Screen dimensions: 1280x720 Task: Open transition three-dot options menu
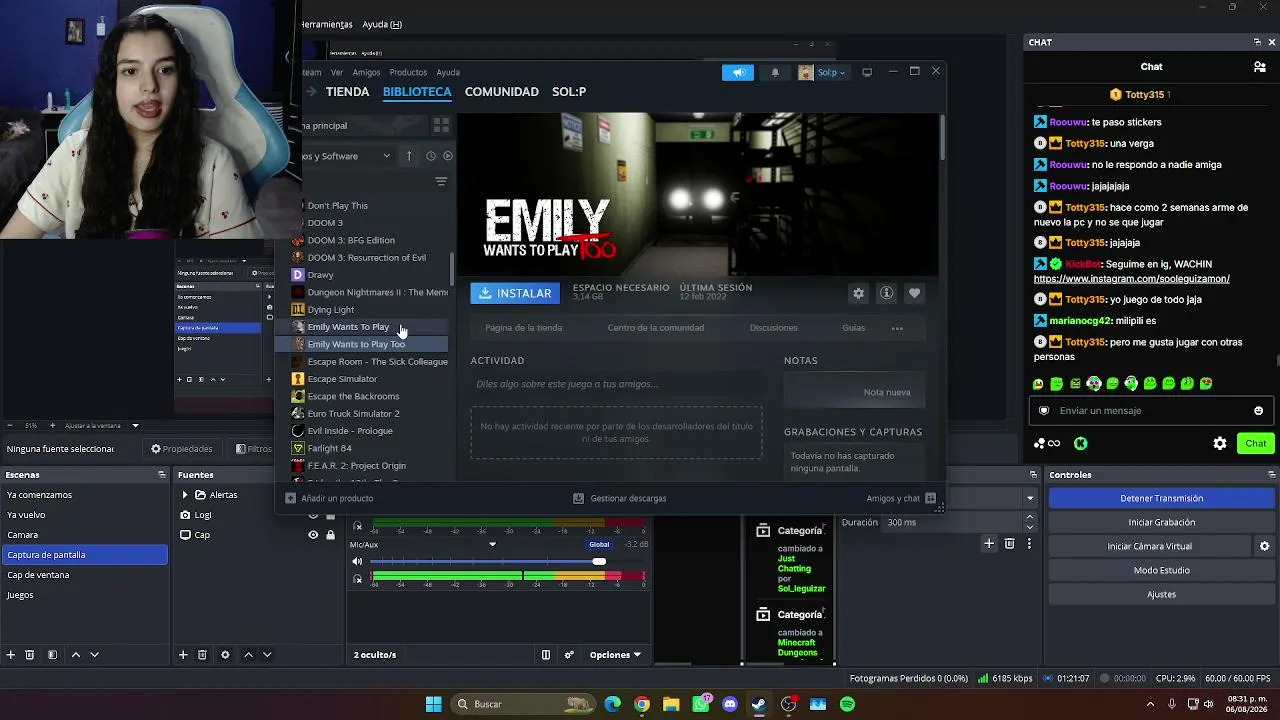(1029, 543)
